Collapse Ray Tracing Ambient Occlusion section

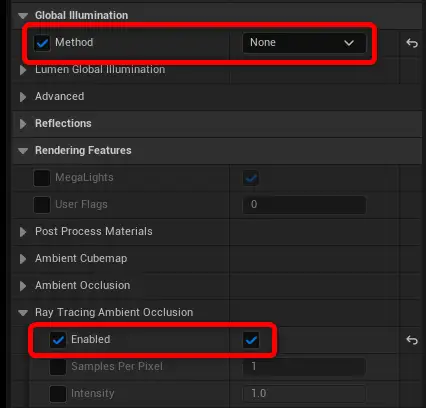[x=23, y=313]
